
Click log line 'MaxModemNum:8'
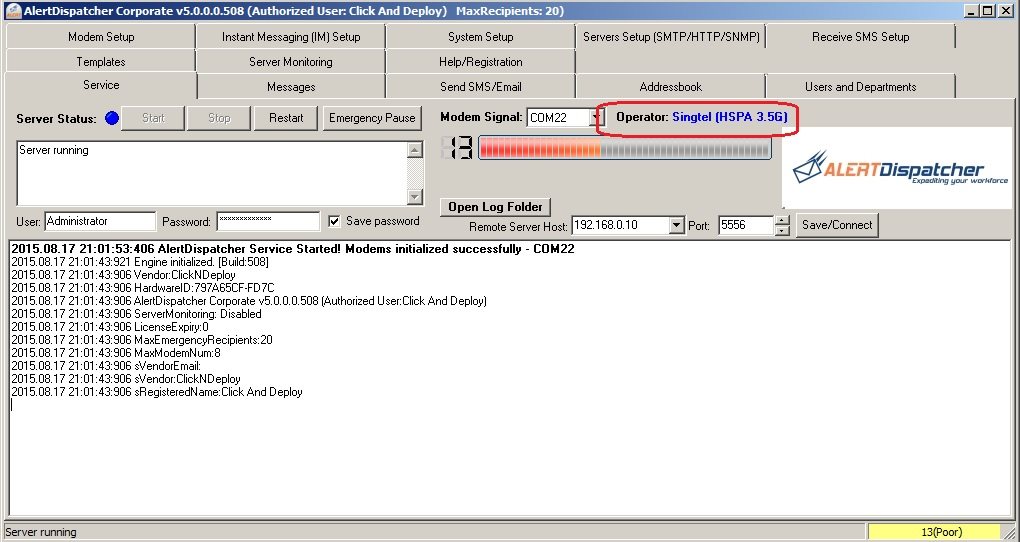(116, 353)
